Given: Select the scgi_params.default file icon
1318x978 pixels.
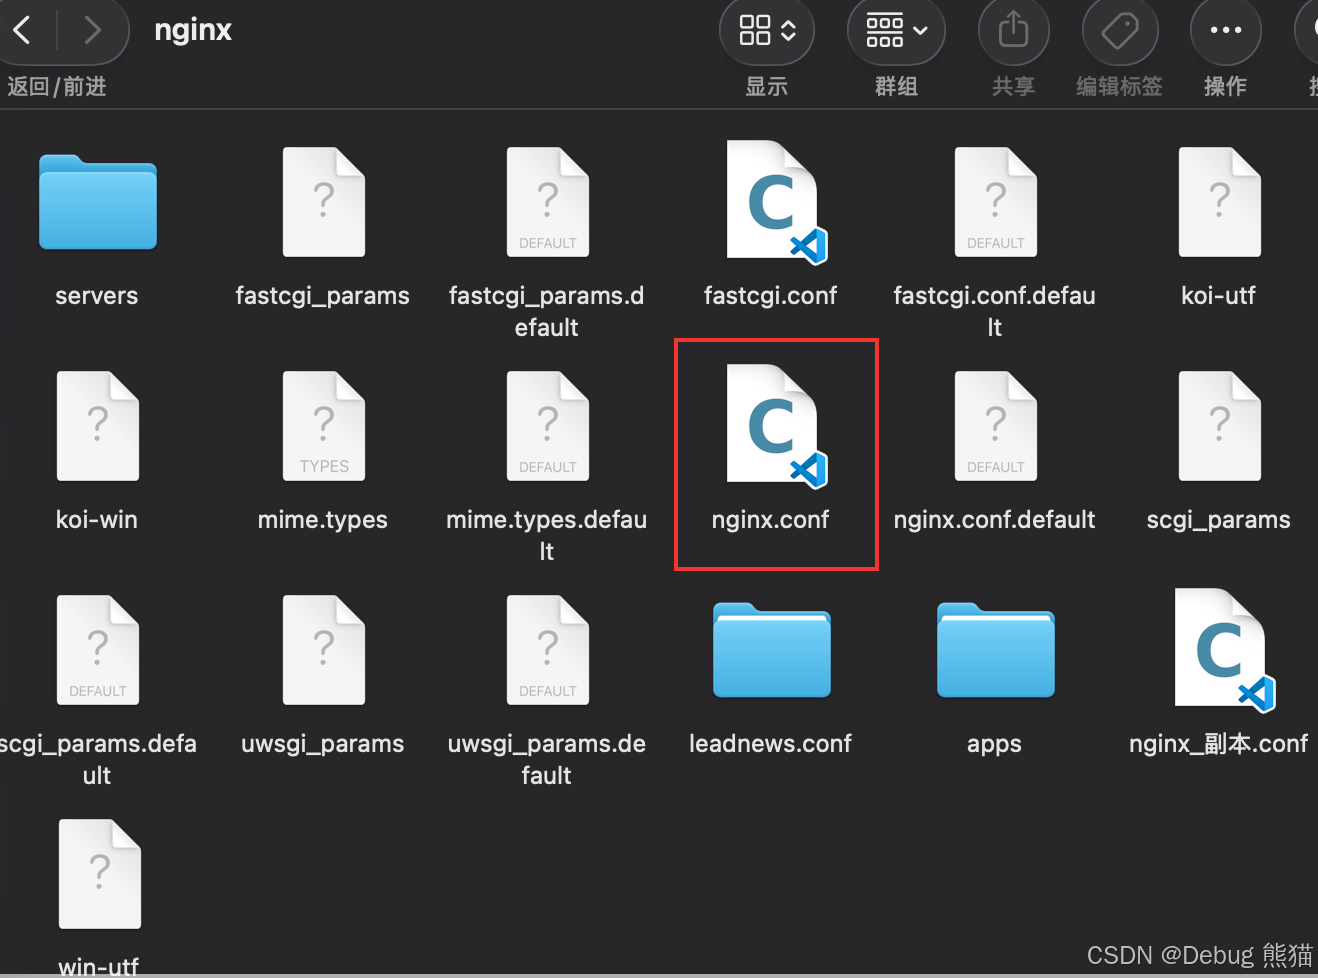Looking at the screenshot, I should coord(98,650).
